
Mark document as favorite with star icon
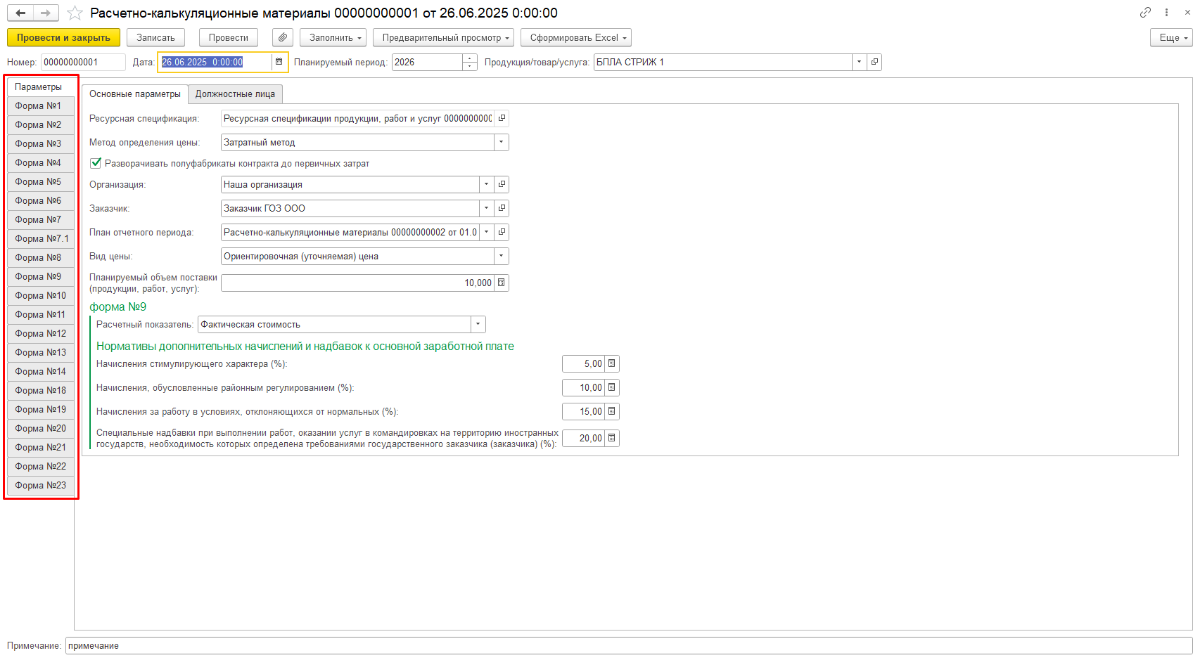[74, 13]
